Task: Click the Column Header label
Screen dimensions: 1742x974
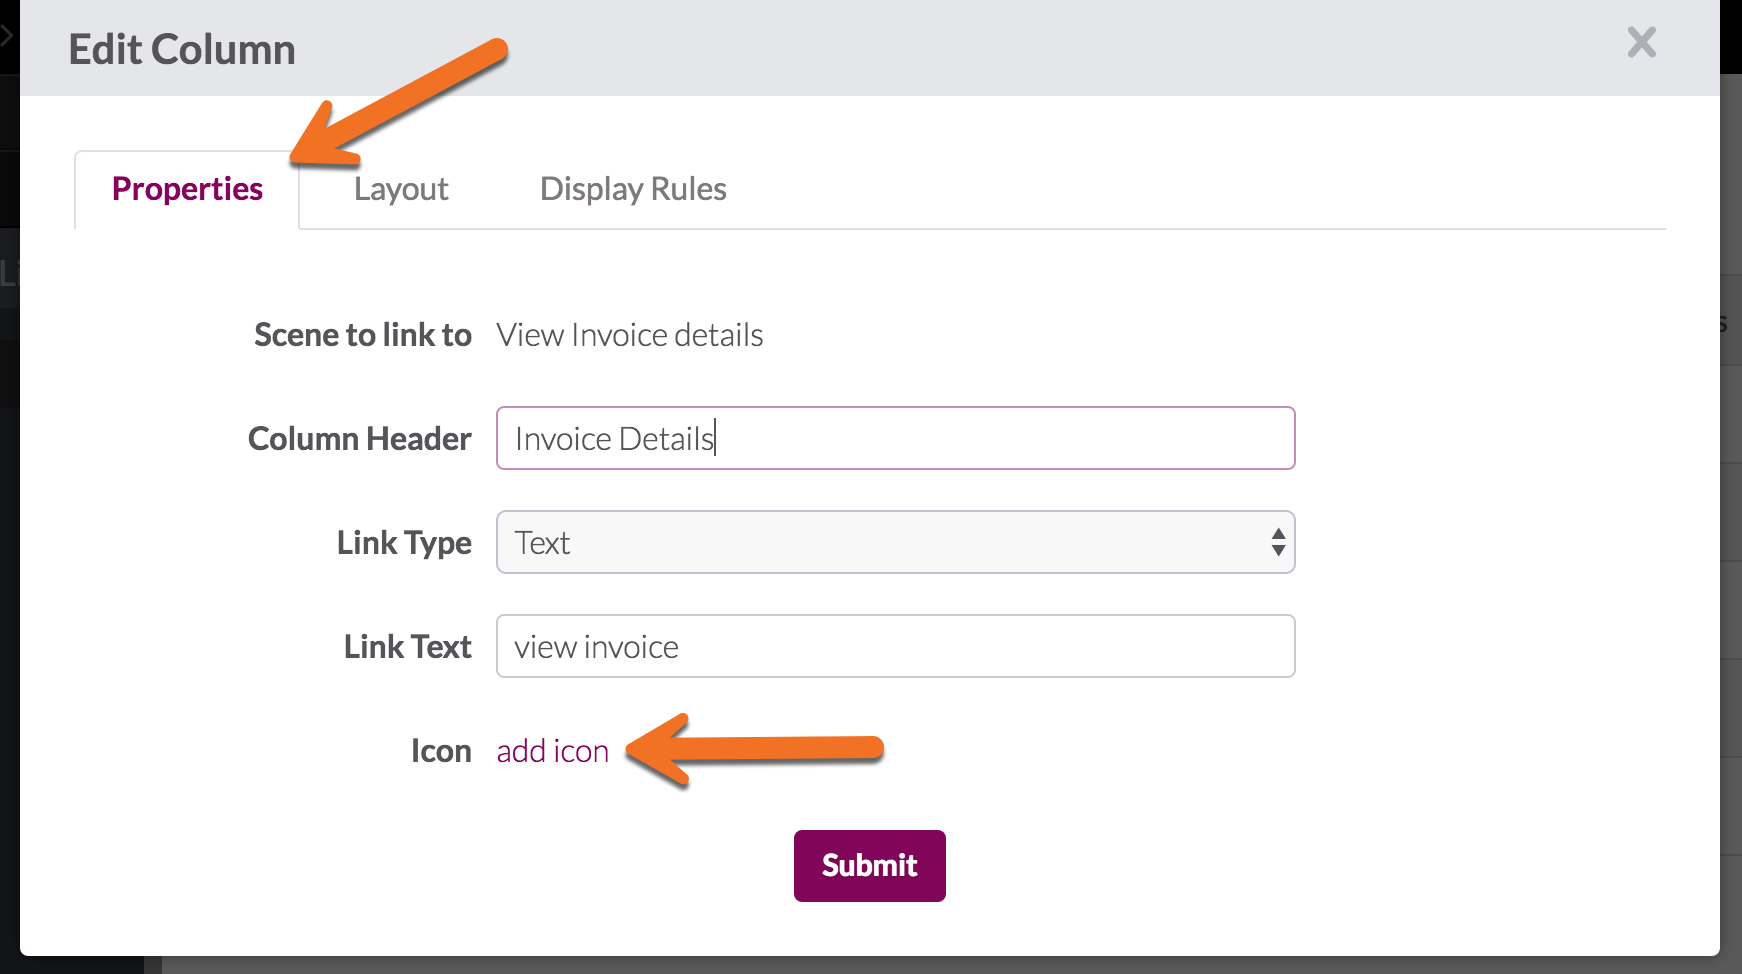Action: click(x=359, y=439)
